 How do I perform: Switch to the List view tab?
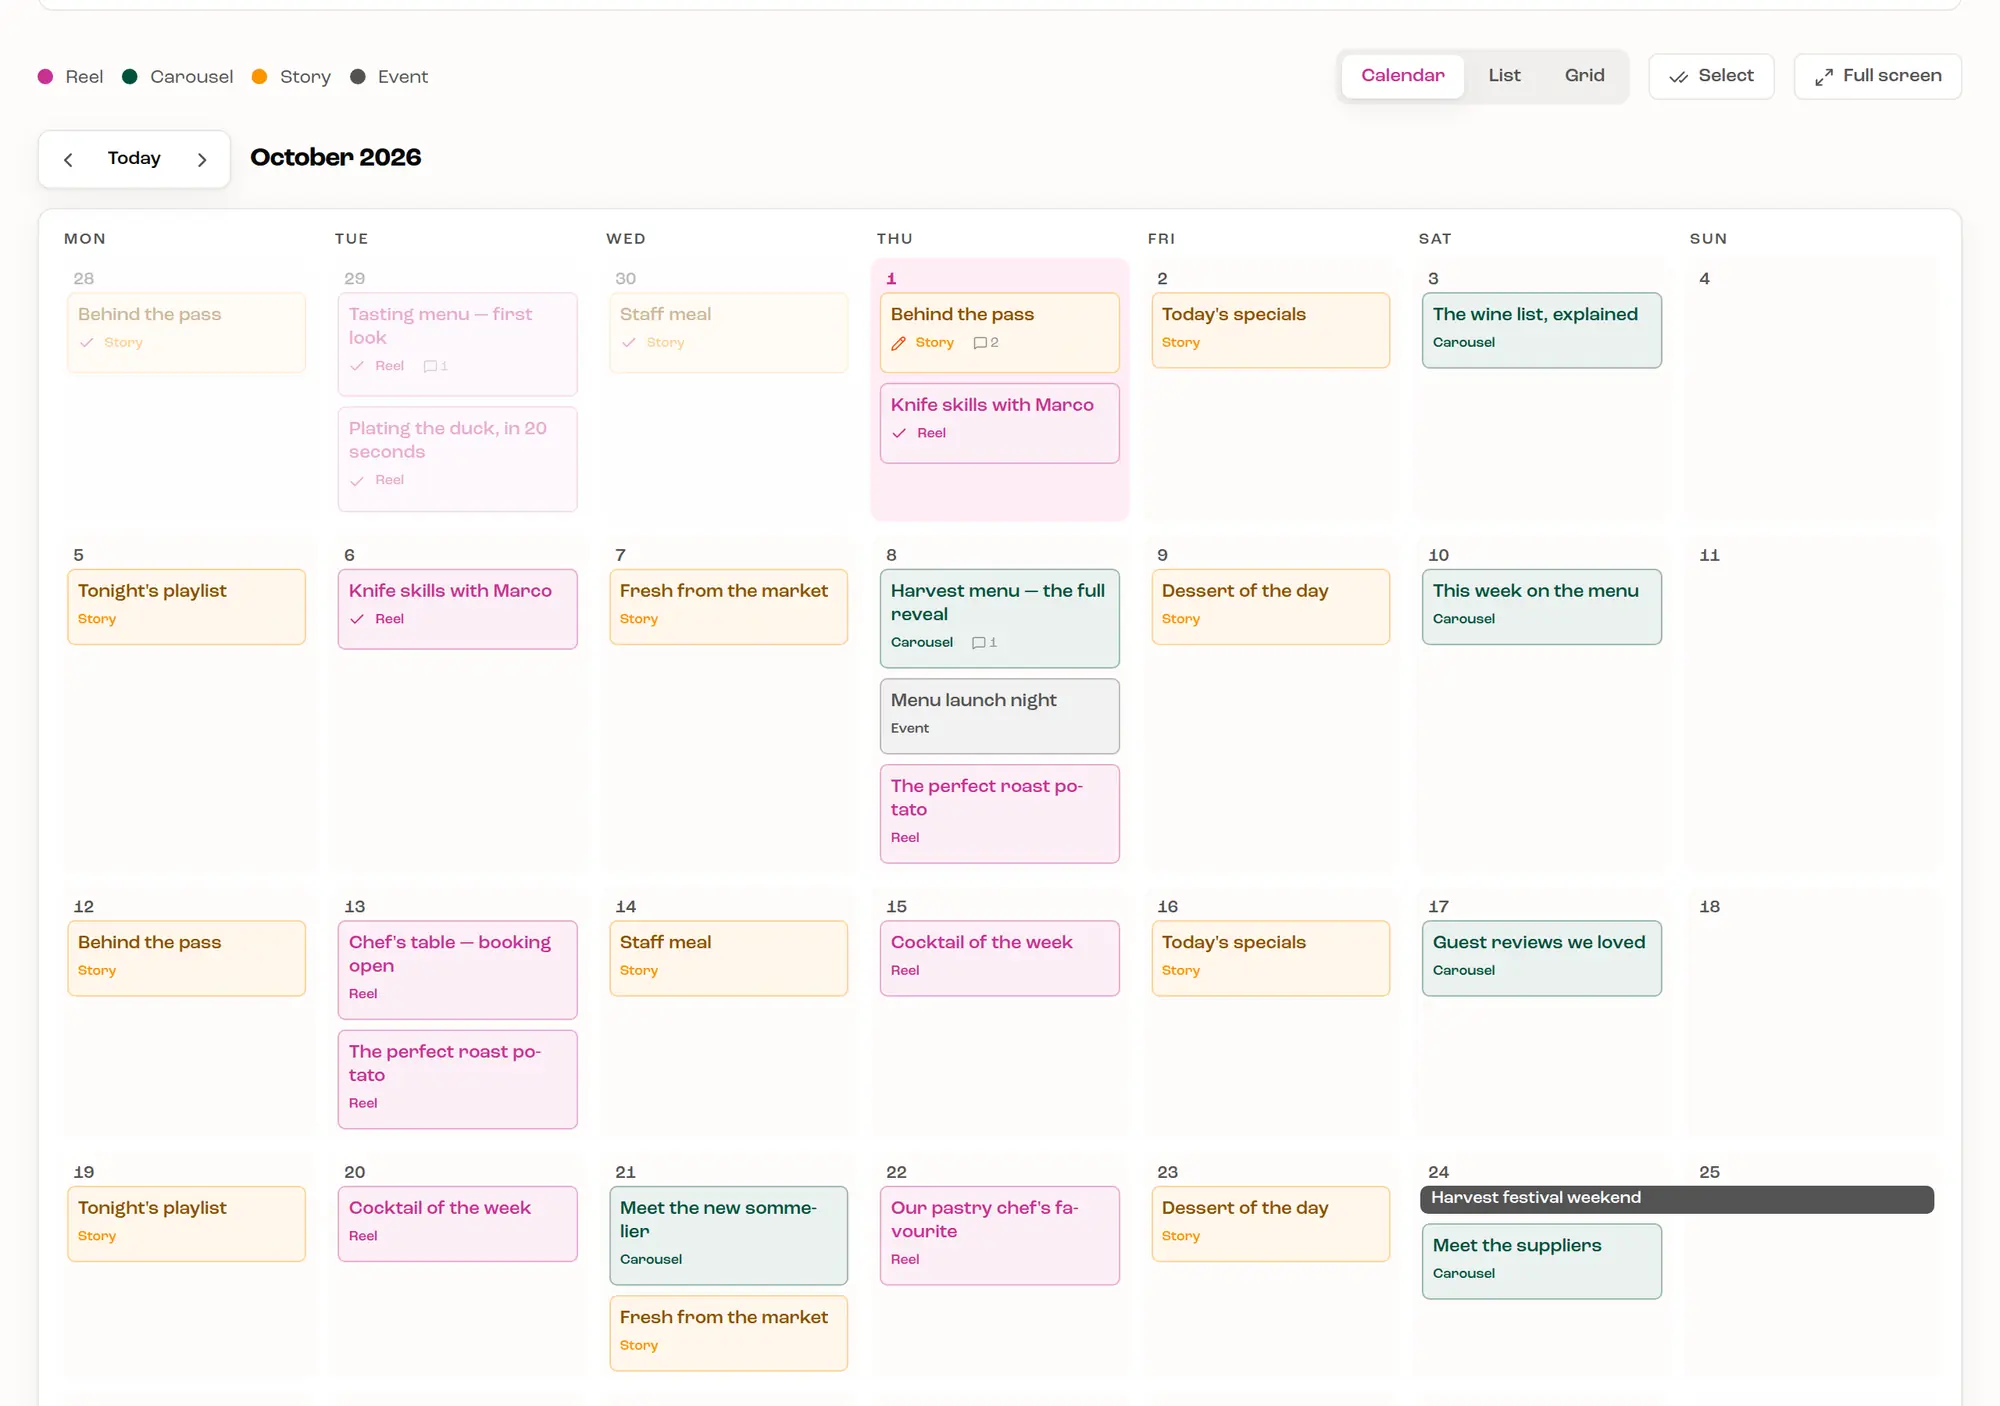click(1504, 76)
